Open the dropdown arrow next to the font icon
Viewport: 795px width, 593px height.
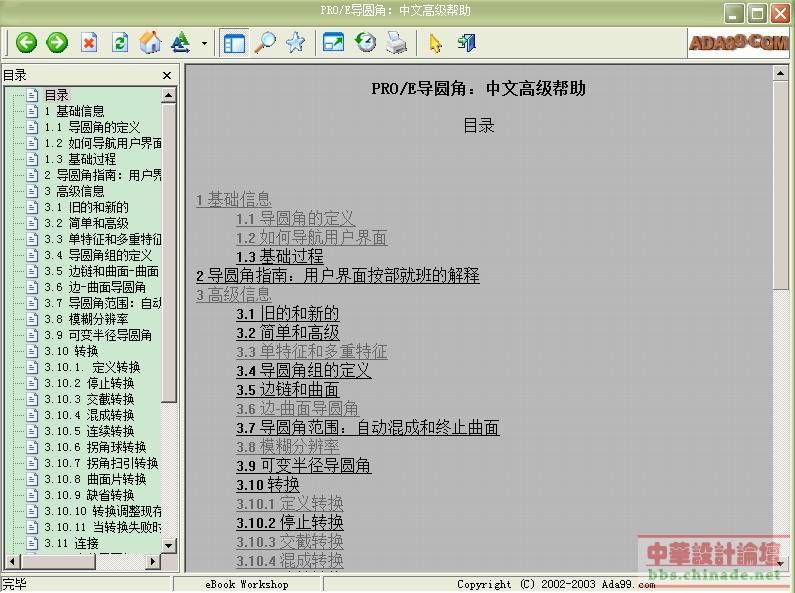pyautogui.click(x=204, y=43)
